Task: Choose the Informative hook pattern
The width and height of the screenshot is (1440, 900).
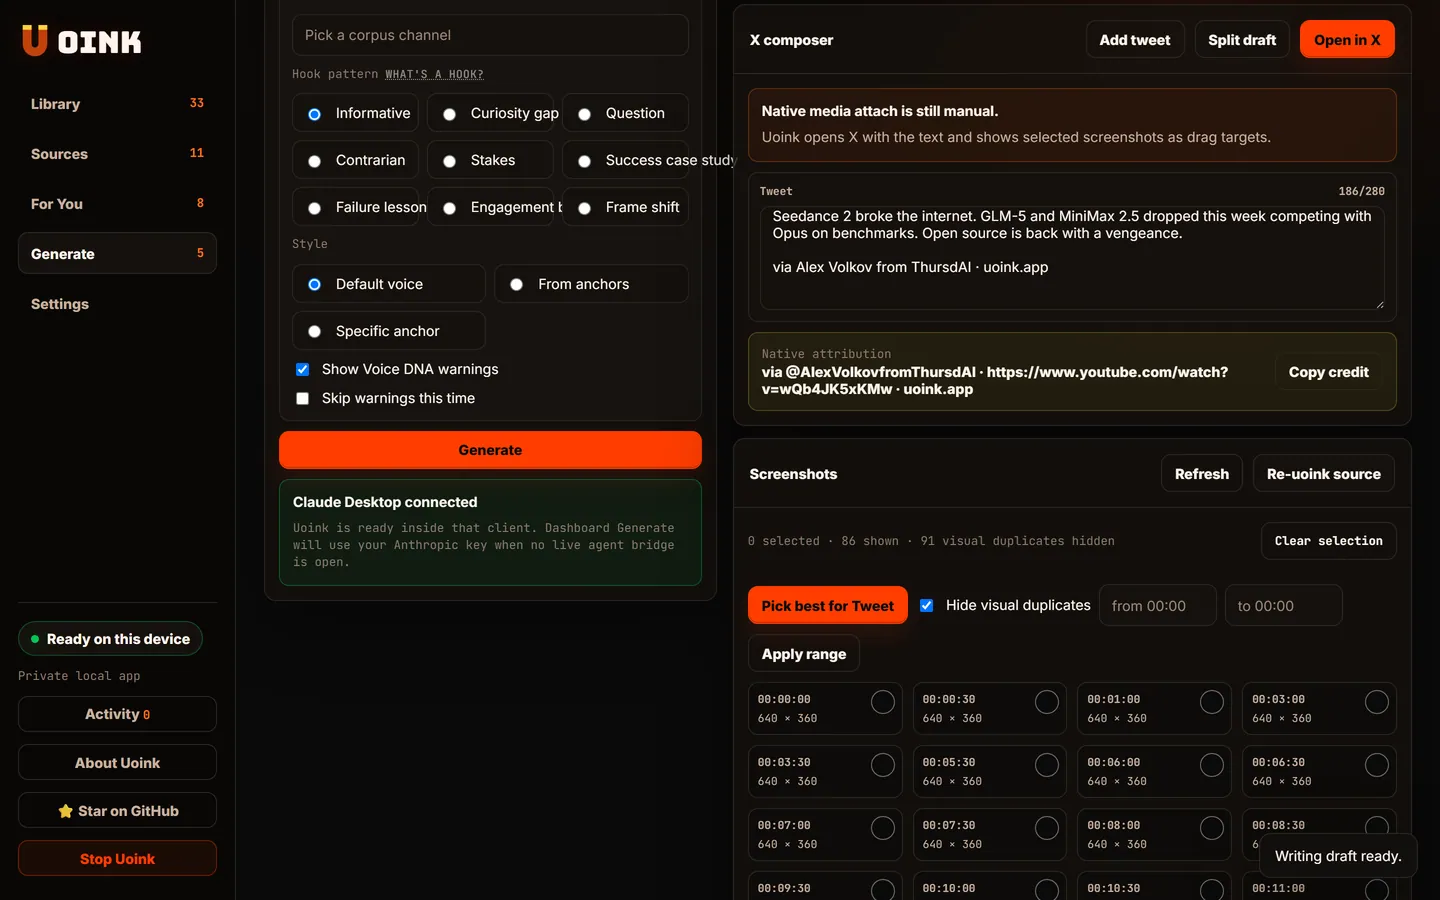Action: click(356, 113)
